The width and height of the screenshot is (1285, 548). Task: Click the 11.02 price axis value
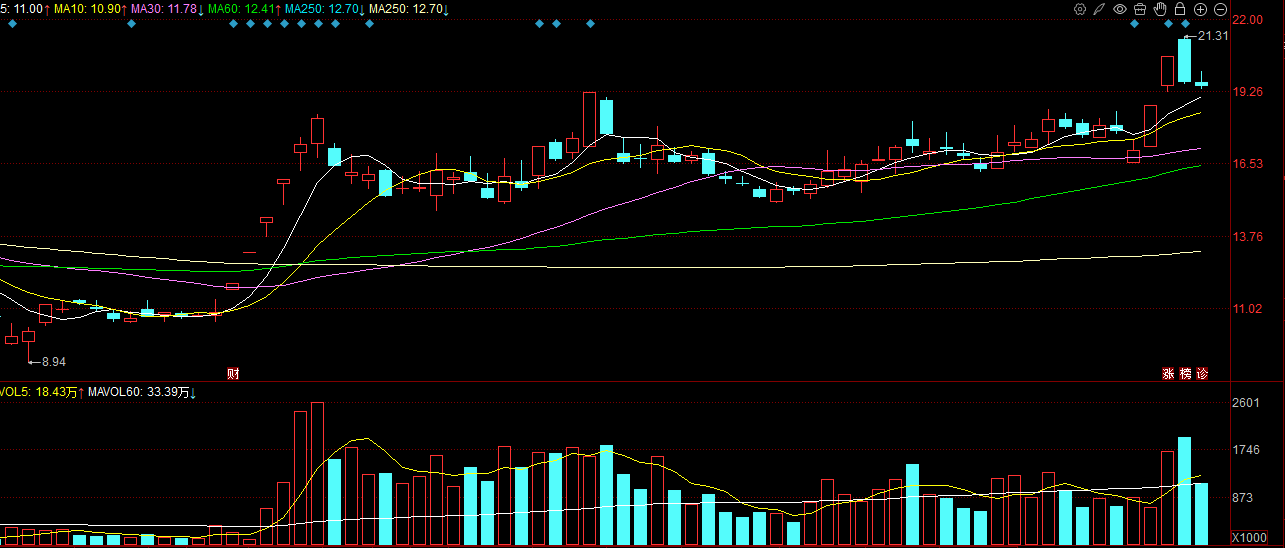point(1249,309)
